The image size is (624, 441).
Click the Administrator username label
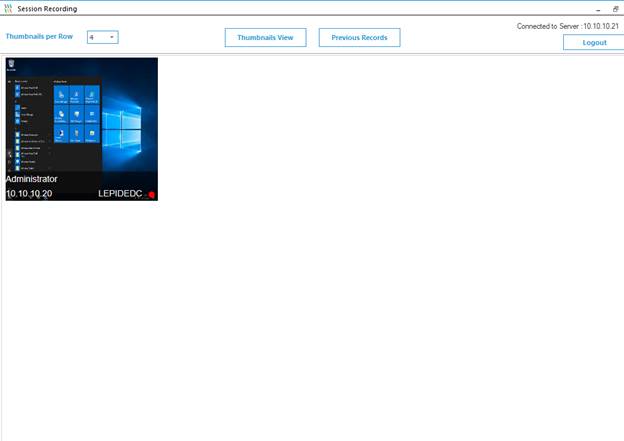tap(31, 179)
